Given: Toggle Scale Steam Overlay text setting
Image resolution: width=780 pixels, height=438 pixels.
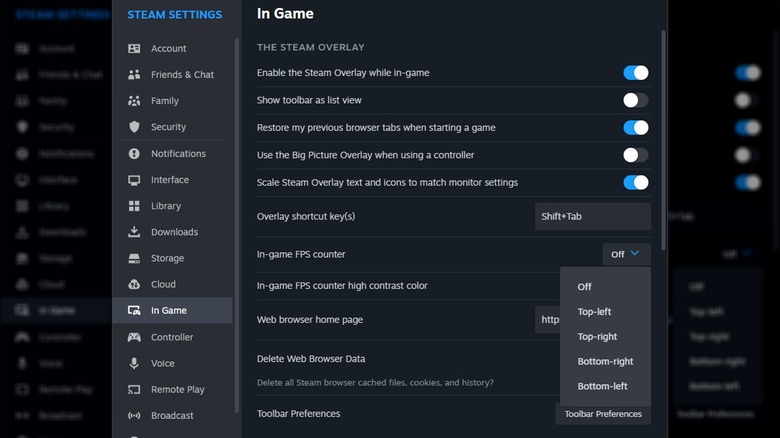Looking at the screenshot, I should coord(635,182).
